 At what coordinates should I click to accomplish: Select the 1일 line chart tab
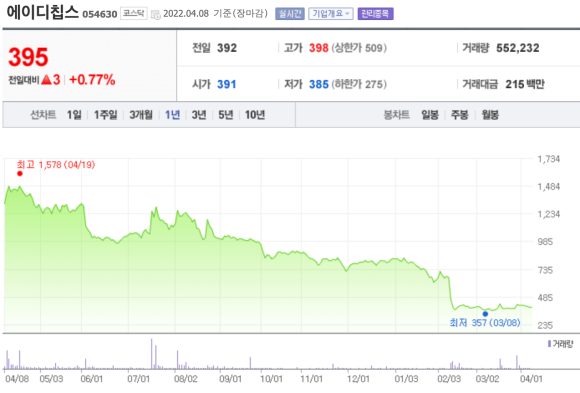pos(74,115)
